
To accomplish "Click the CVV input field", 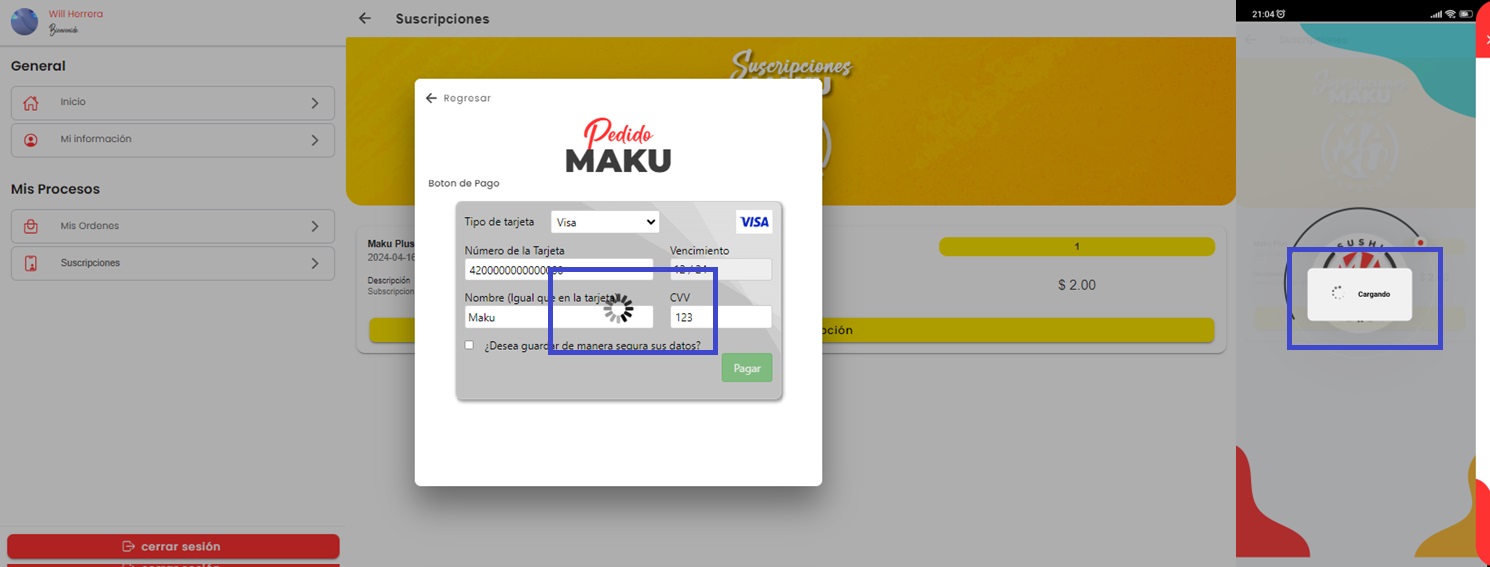I will click(720, 317).
